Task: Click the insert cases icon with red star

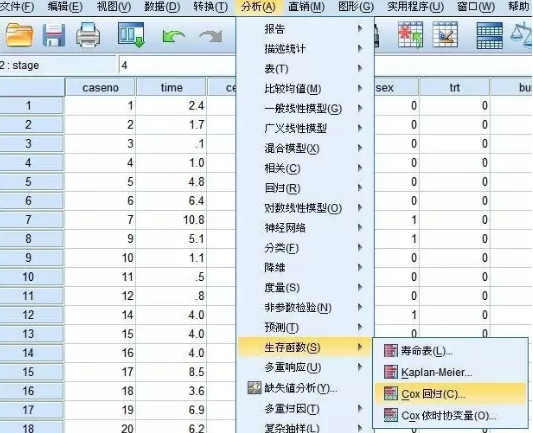Action: pos(411,35)
